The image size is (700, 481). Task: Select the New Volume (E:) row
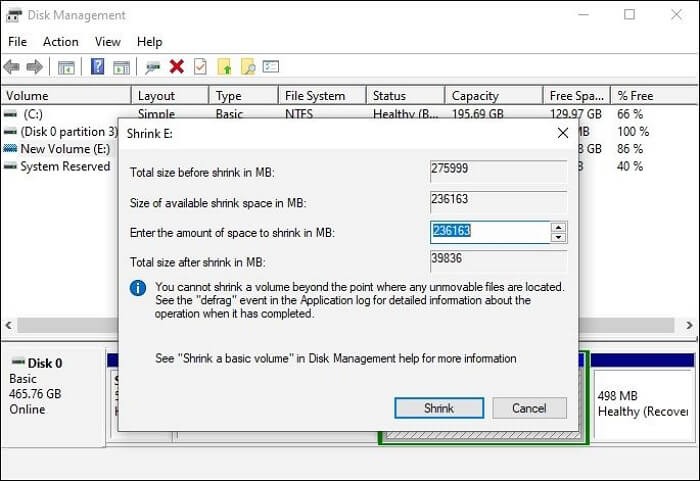58,149
